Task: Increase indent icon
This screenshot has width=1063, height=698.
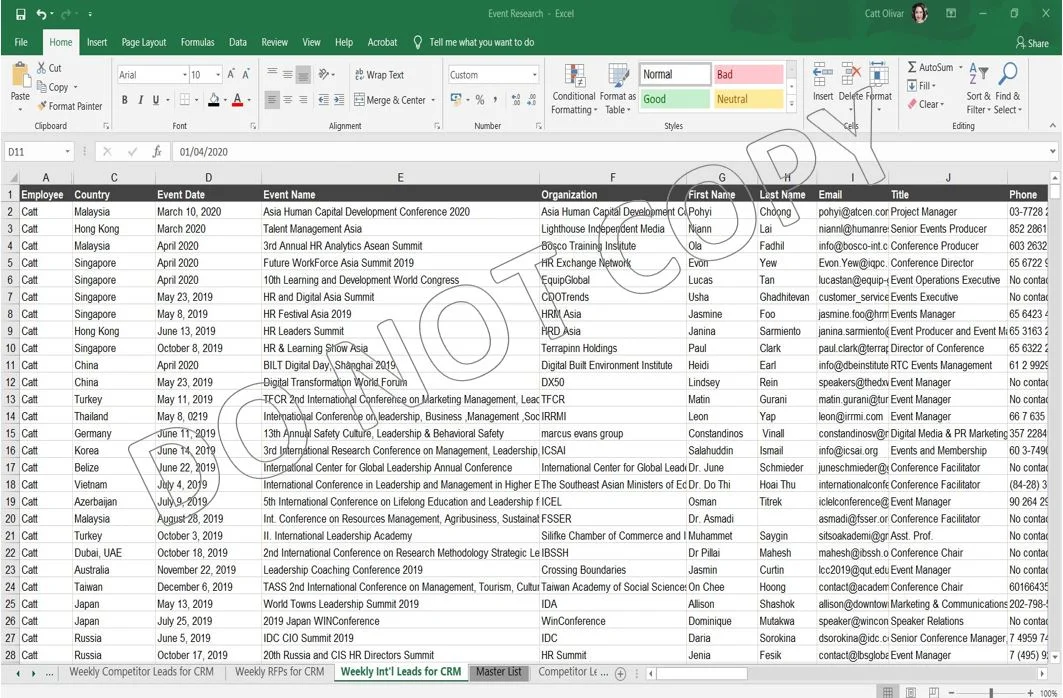Action: 339,100
